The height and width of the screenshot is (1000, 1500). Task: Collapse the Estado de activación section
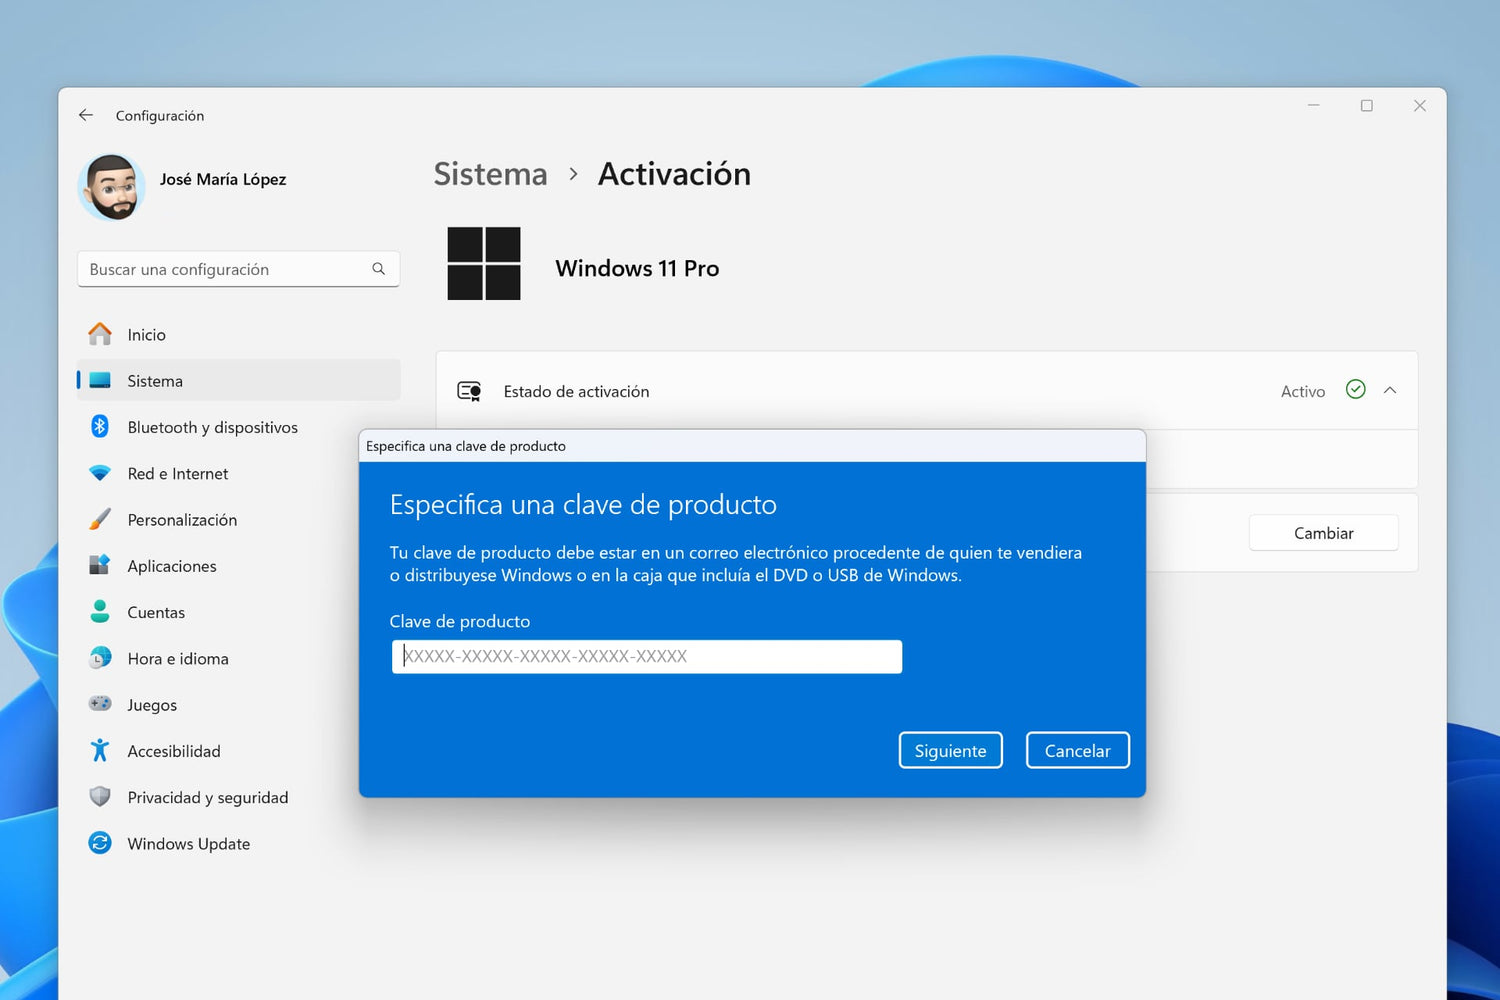1389,391
